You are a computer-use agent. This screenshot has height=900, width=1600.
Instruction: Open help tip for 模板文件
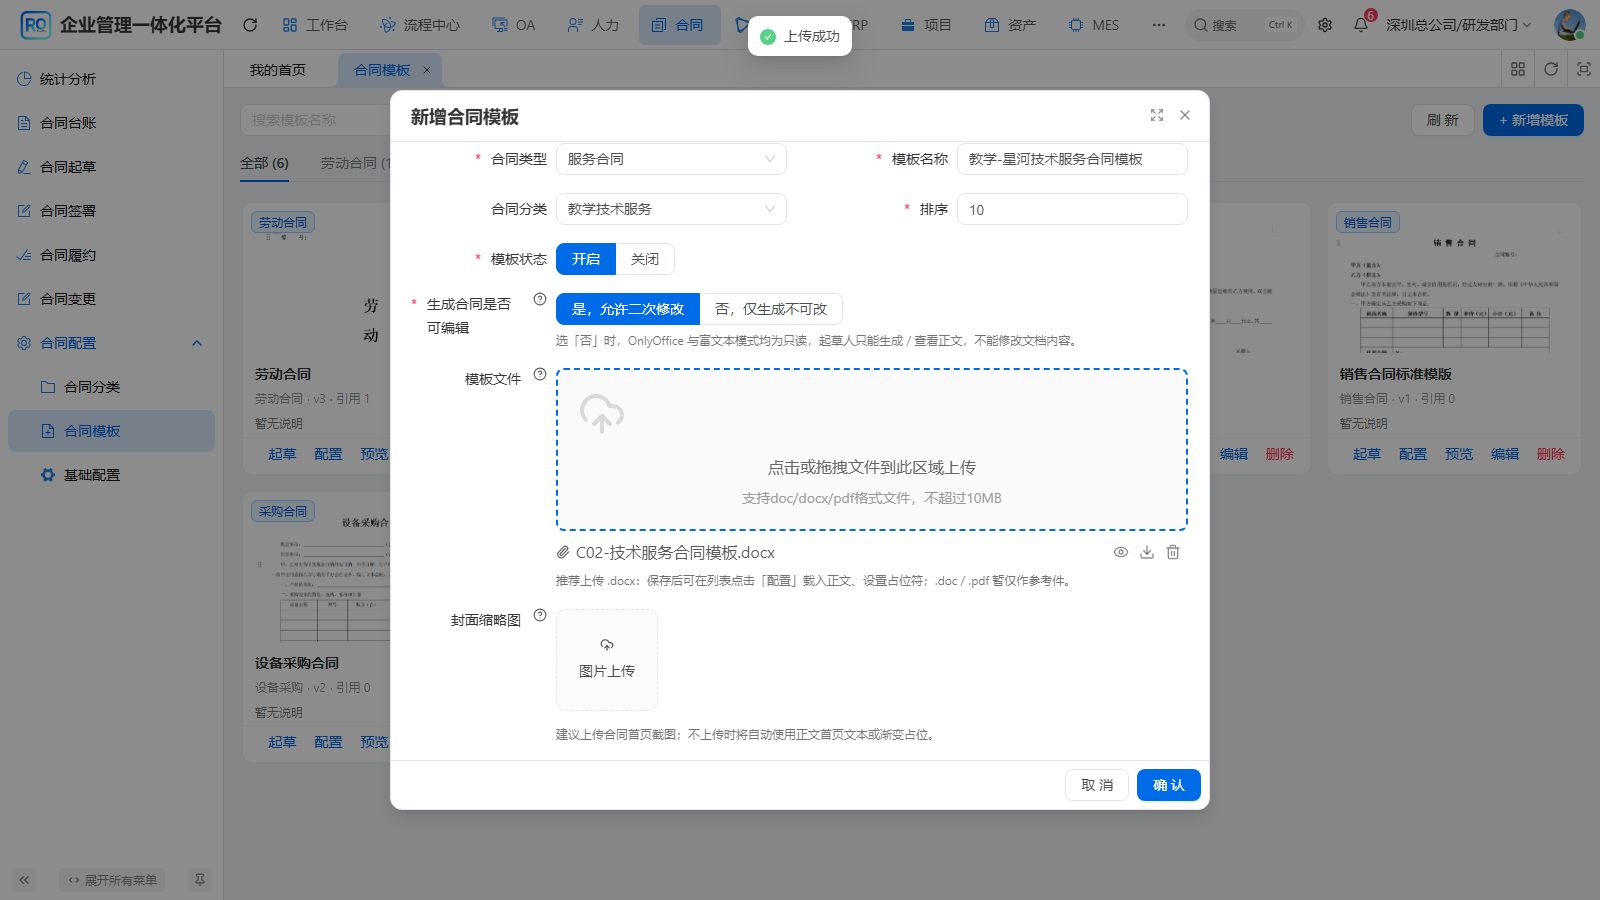coord(540,374)
